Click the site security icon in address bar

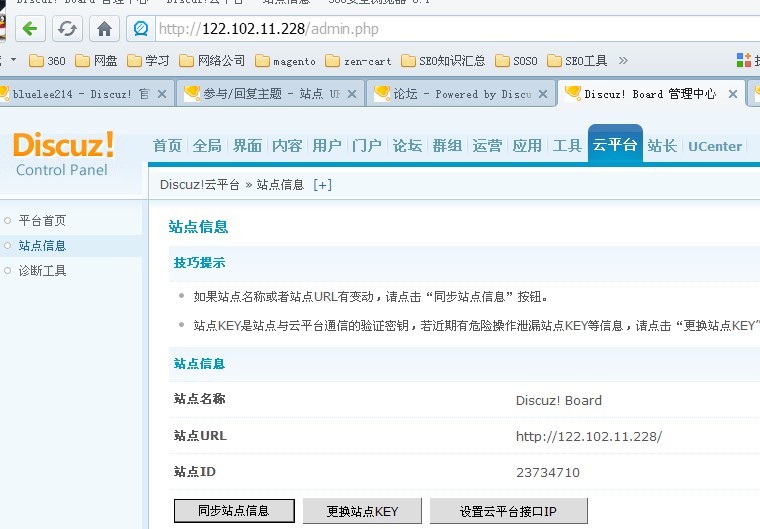pos(141,29)
